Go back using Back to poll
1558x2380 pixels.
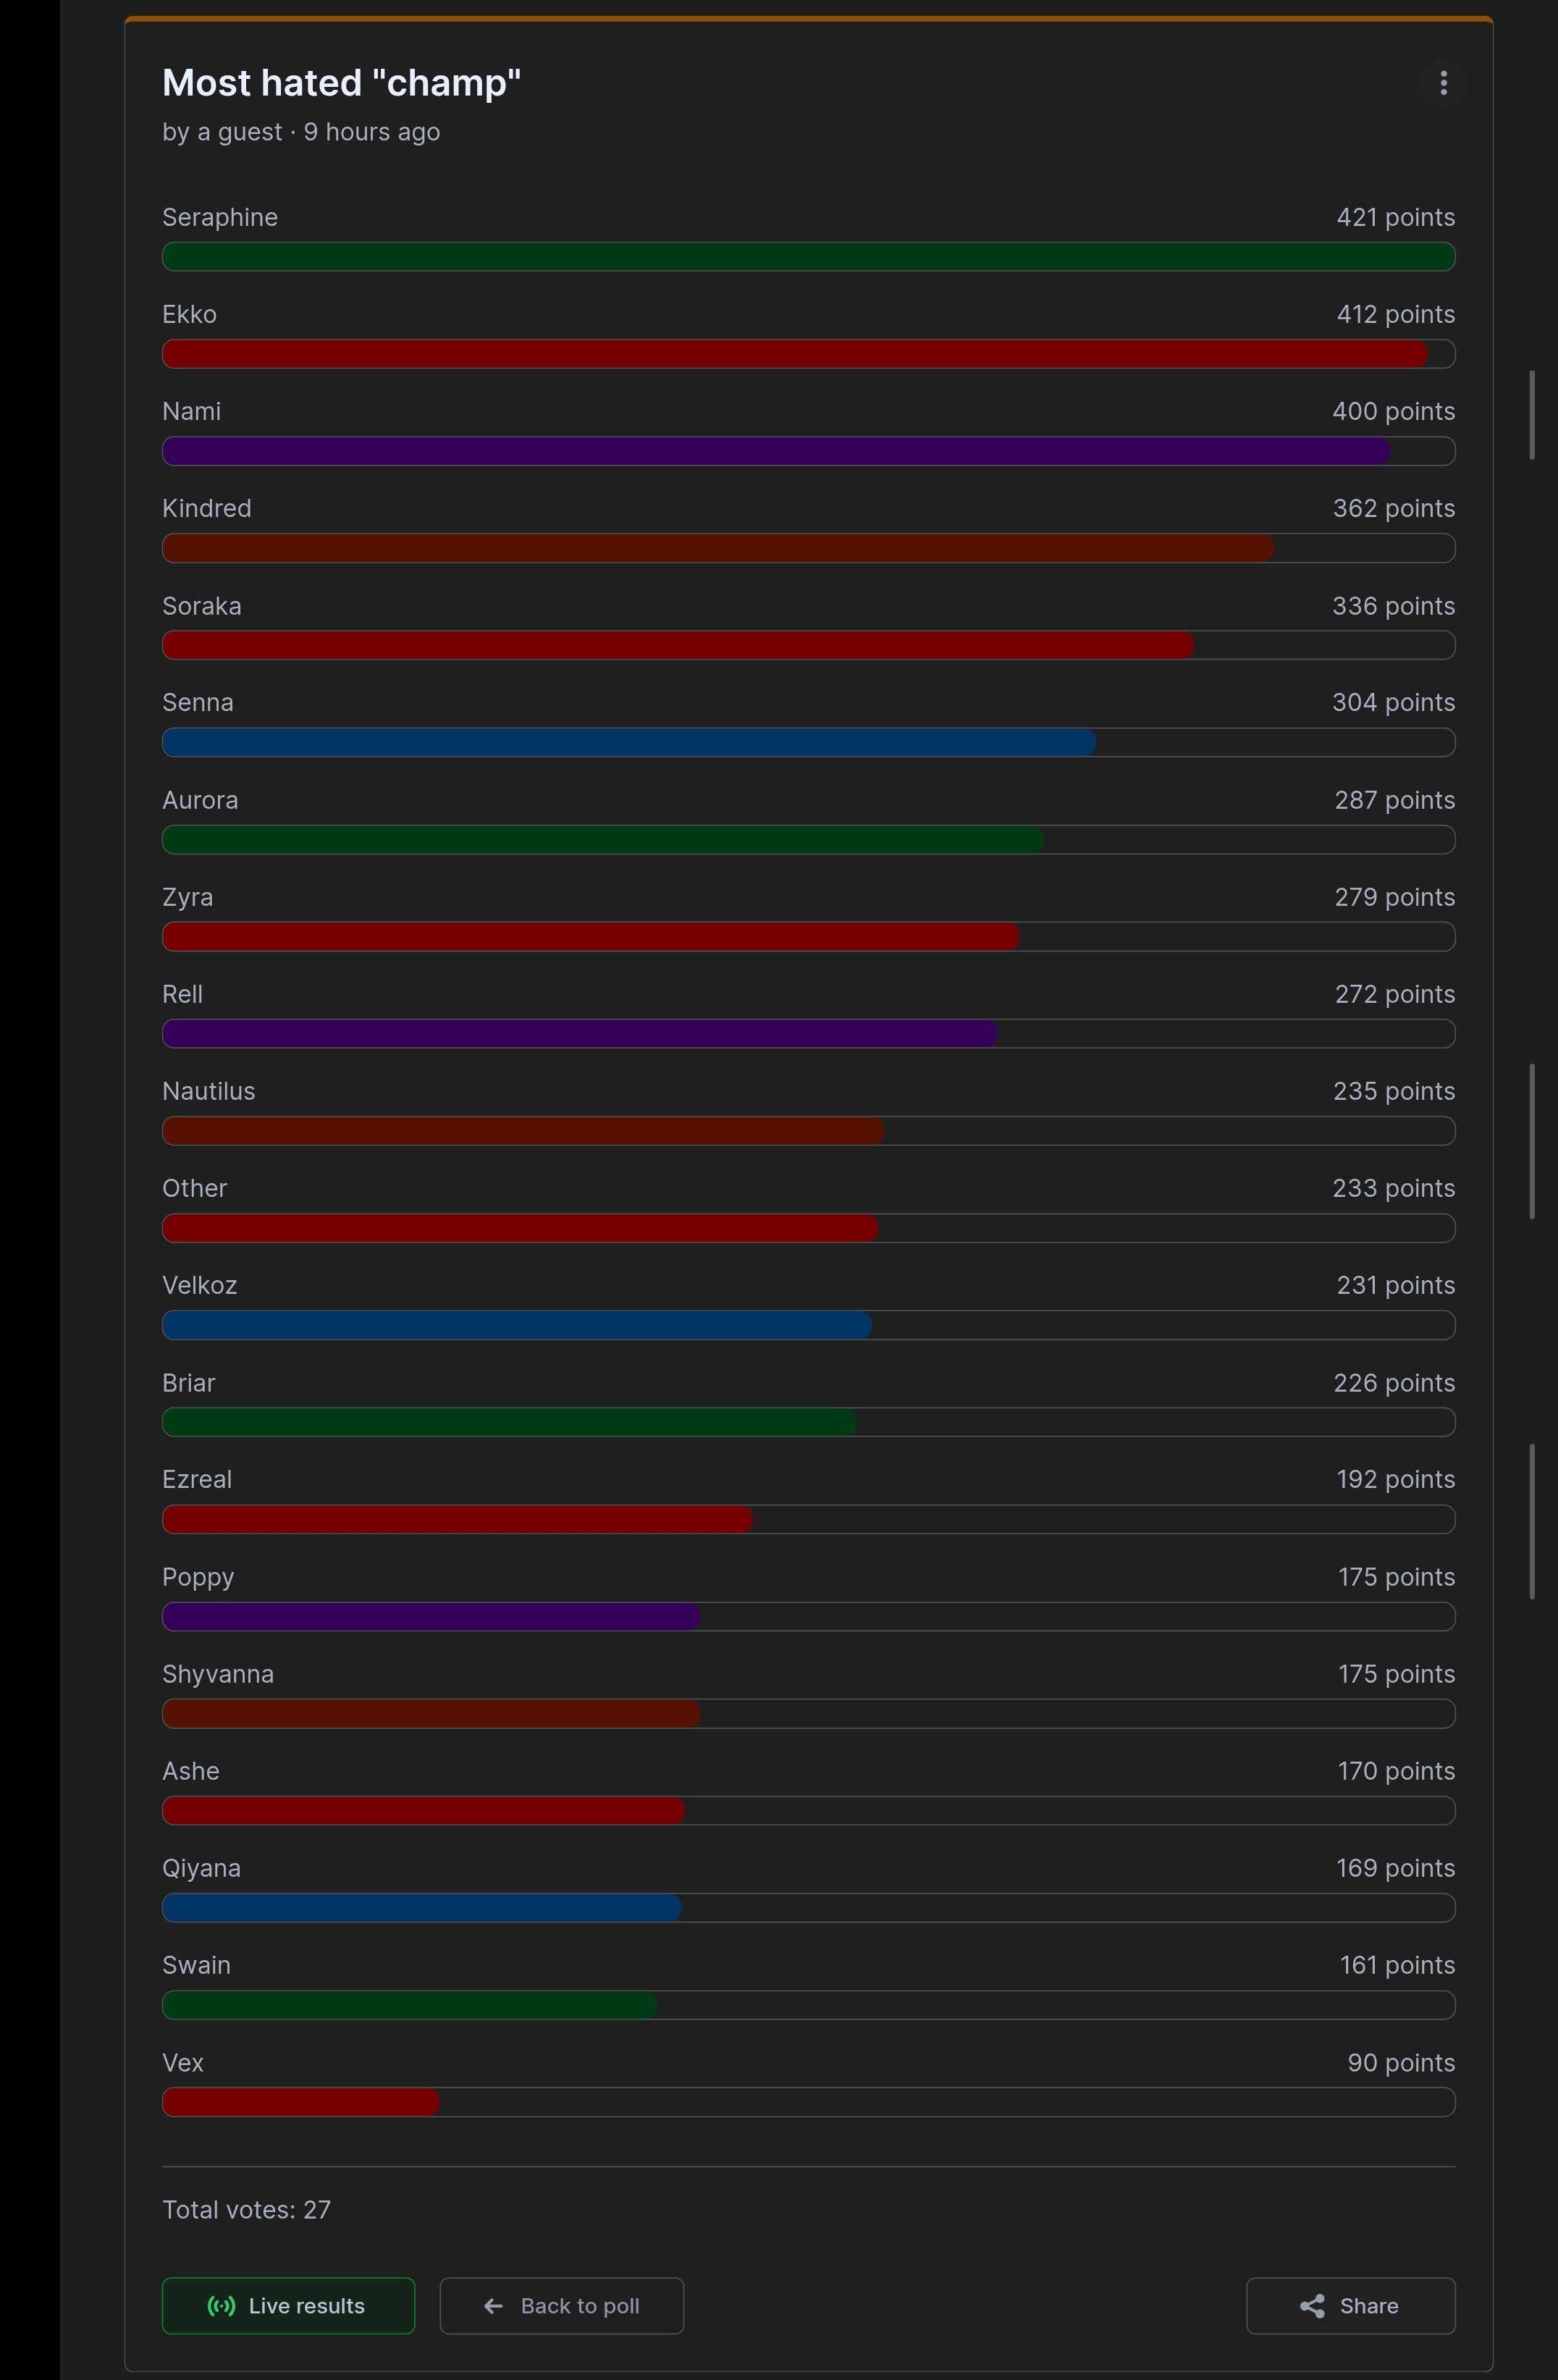[x=562, y=2305]
